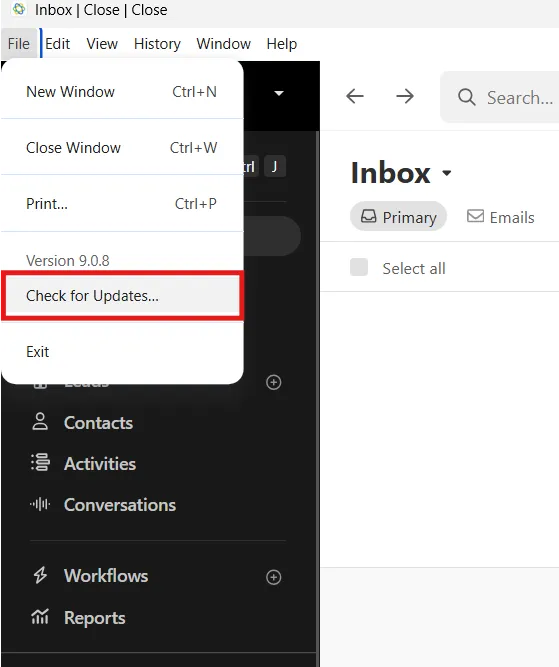
Task: Expand the Inbox title dropdown
Action: click(x=446, y=174)
